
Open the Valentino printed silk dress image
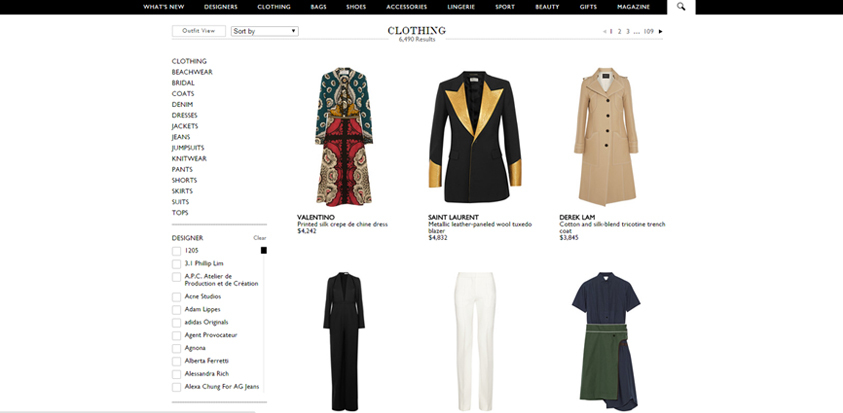coord(343,137)
